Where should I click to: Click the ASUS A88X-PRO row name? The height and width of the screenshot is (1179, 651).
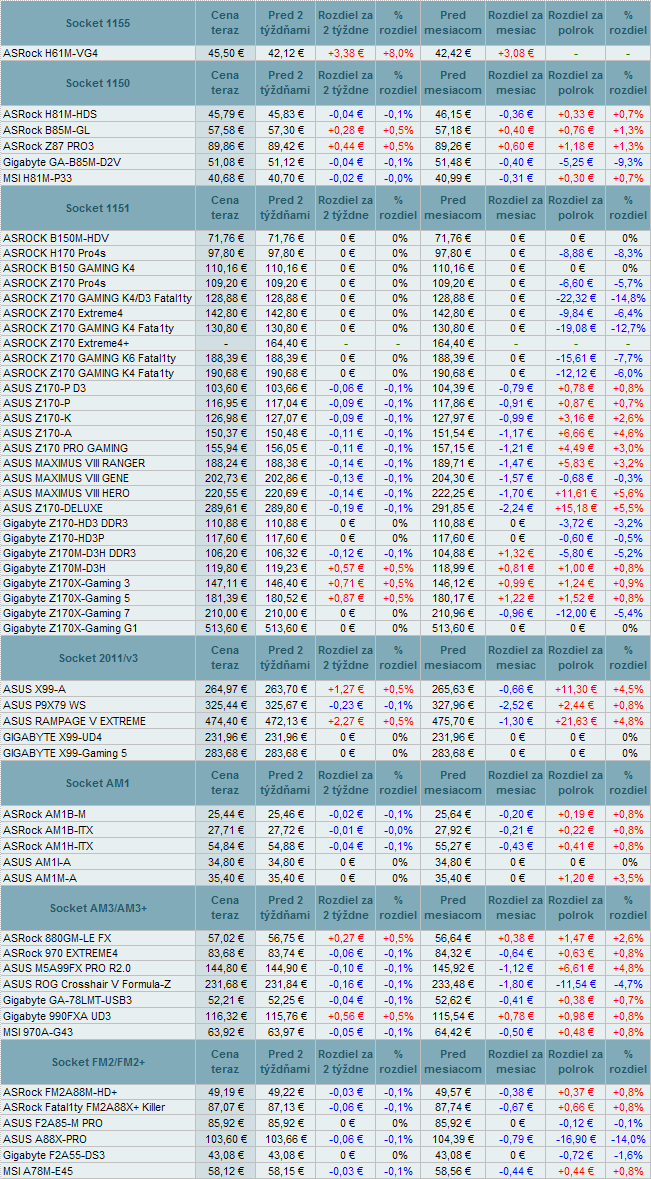45,1138
